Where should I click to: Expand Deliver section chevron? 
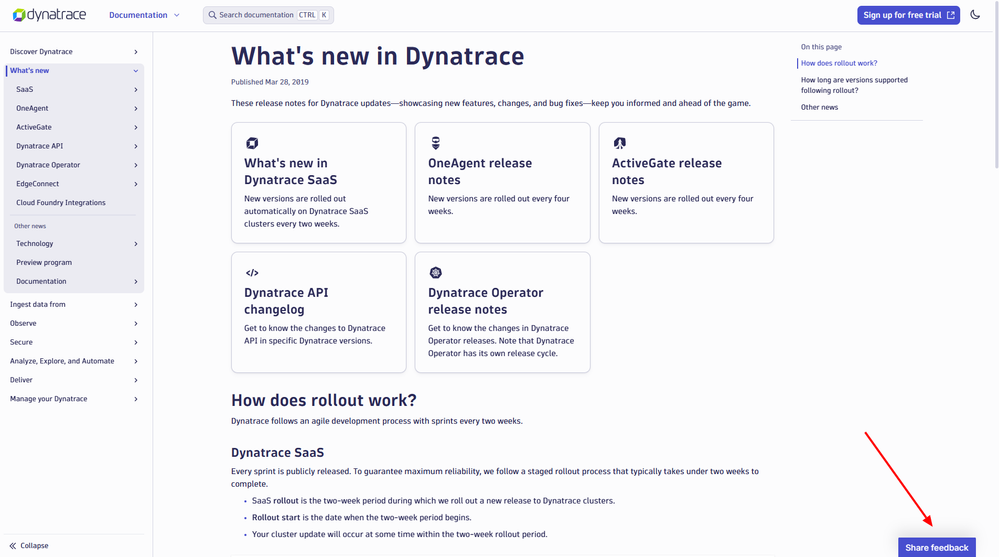pos(136,380)
